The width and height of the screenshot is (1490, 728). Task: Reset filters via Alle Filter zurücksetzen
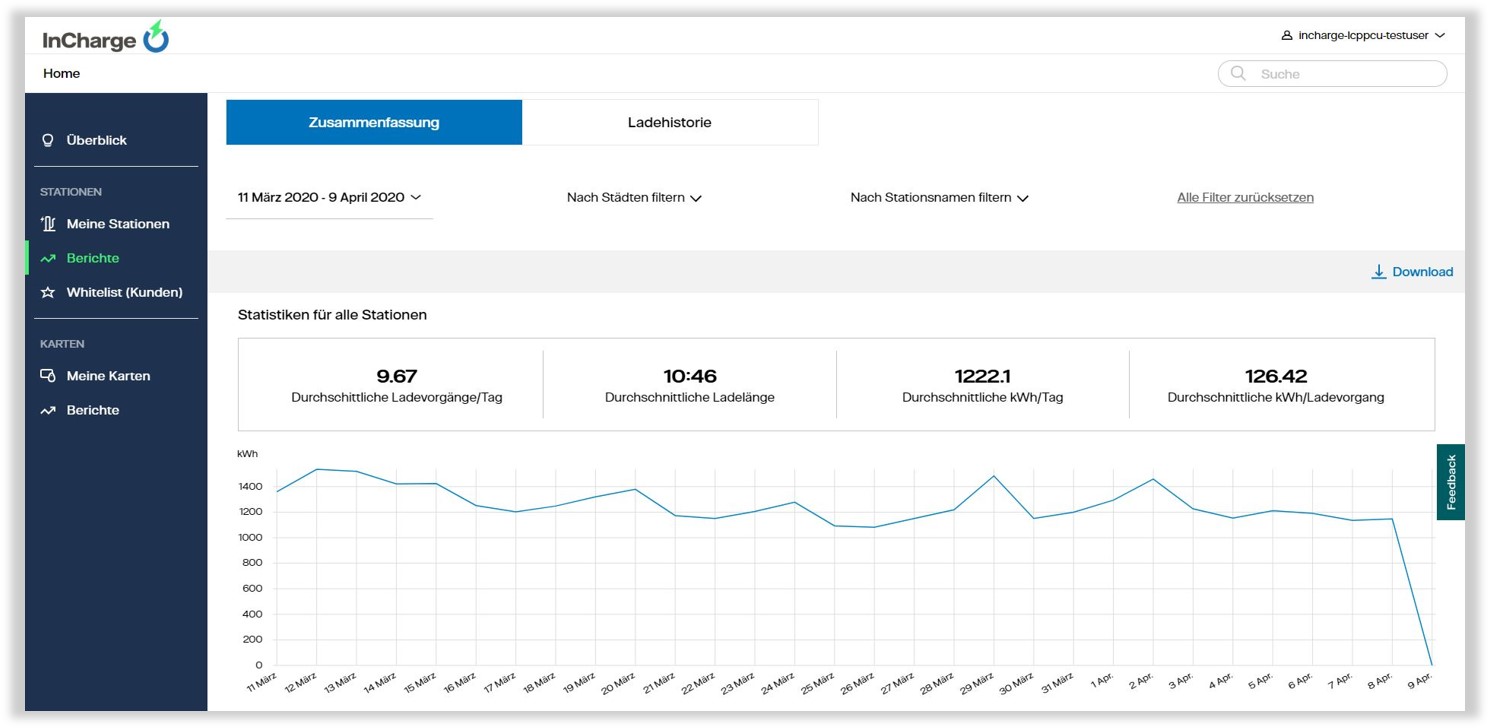pyautogui.click(x=1245, y=198)
